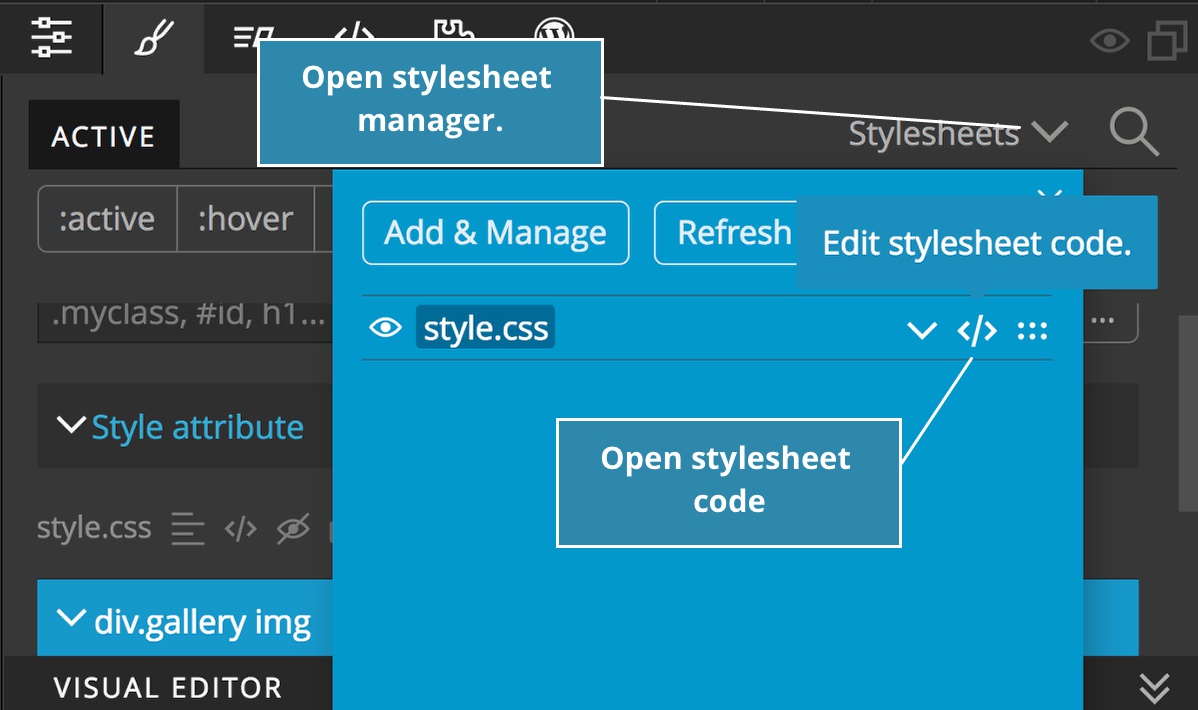Click the Add & Manage button
Screen dimensions: 1198x710
(x=496, y=233)
